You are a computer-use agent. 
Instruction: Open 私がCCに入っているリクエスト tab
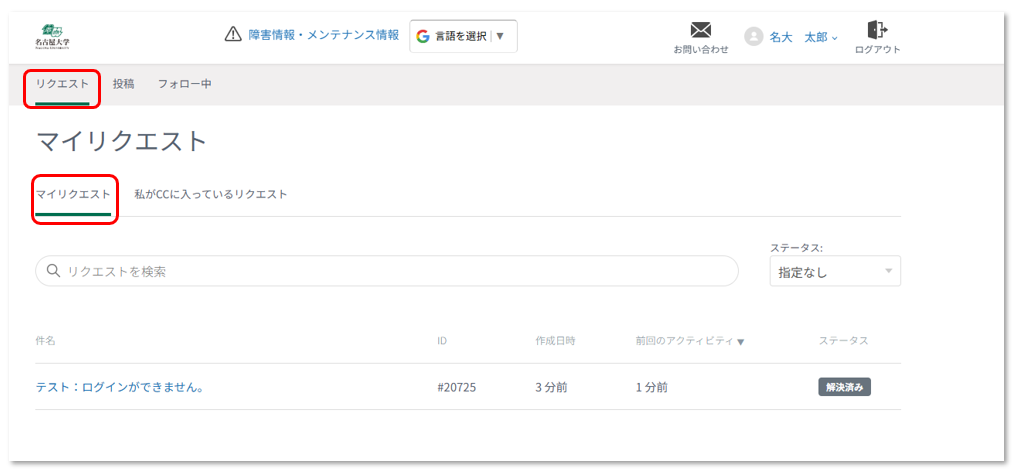210,194
